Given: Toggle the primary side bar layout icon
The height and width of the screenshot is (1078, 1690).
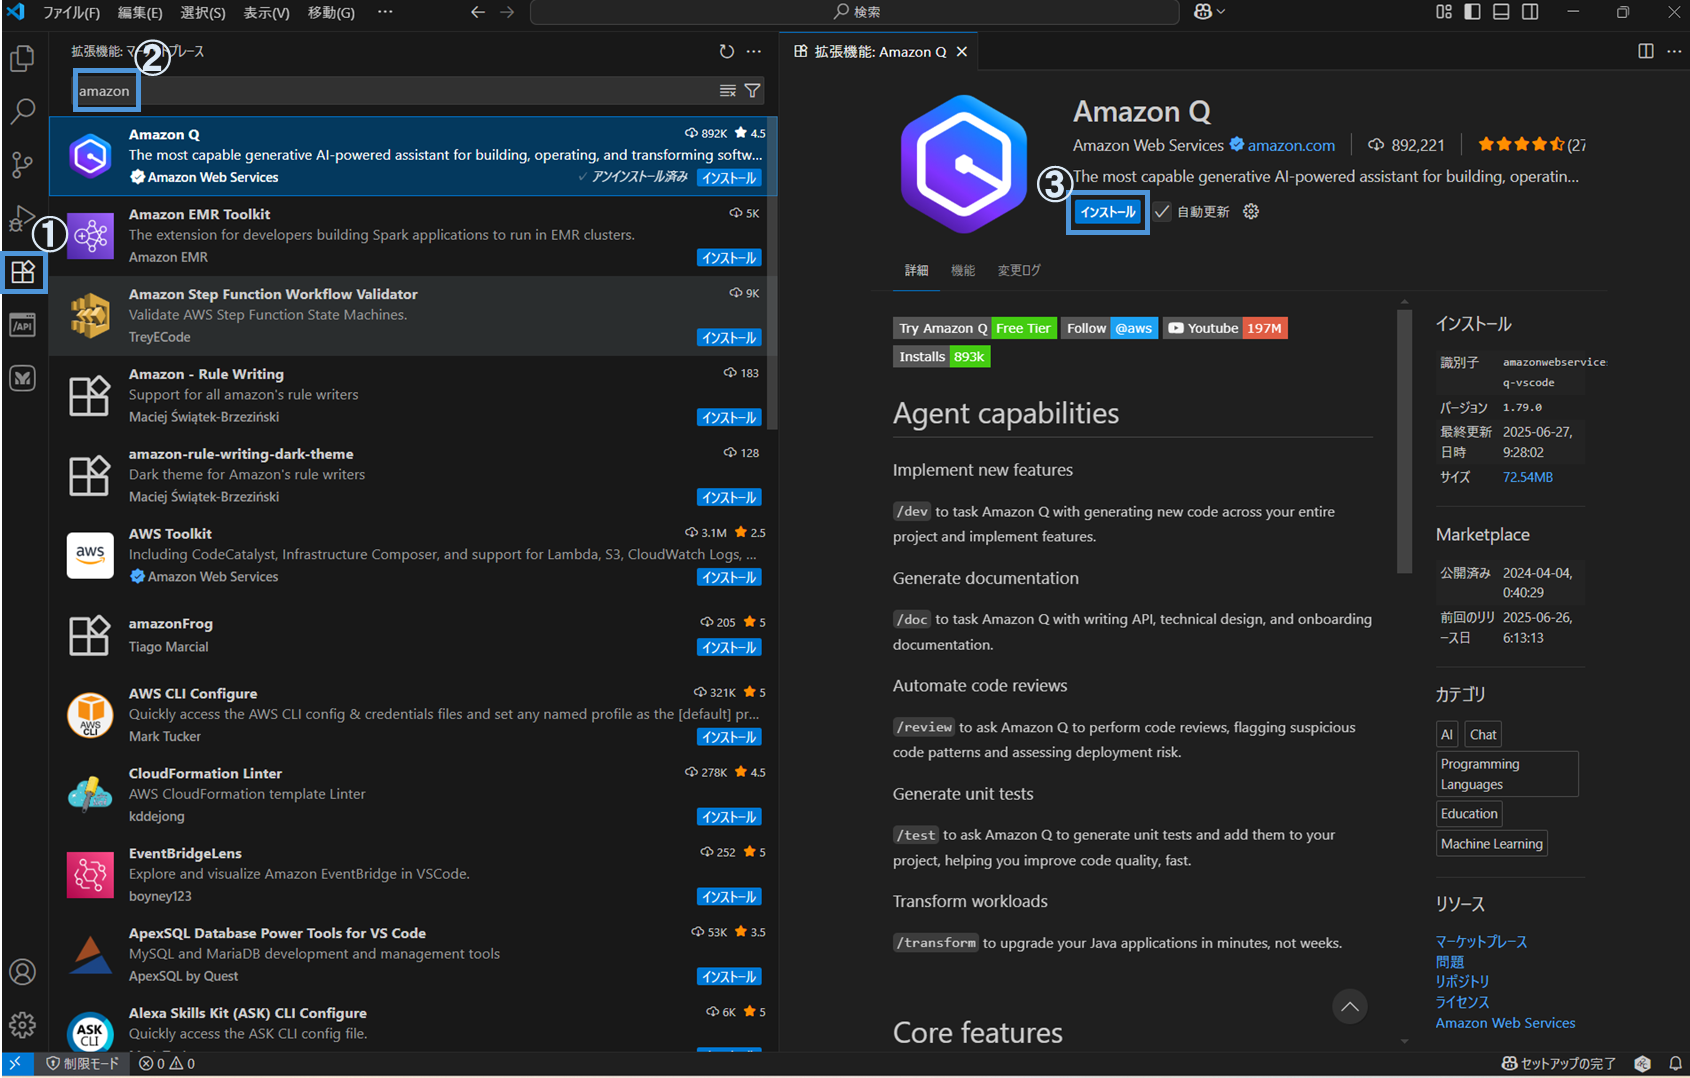Looking at the screenshot, I should point(1473,12).
